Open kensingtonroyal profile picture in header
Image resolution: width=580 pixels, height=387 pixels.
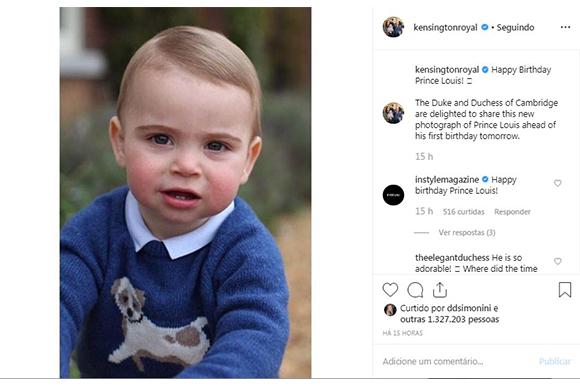[393, 27]
